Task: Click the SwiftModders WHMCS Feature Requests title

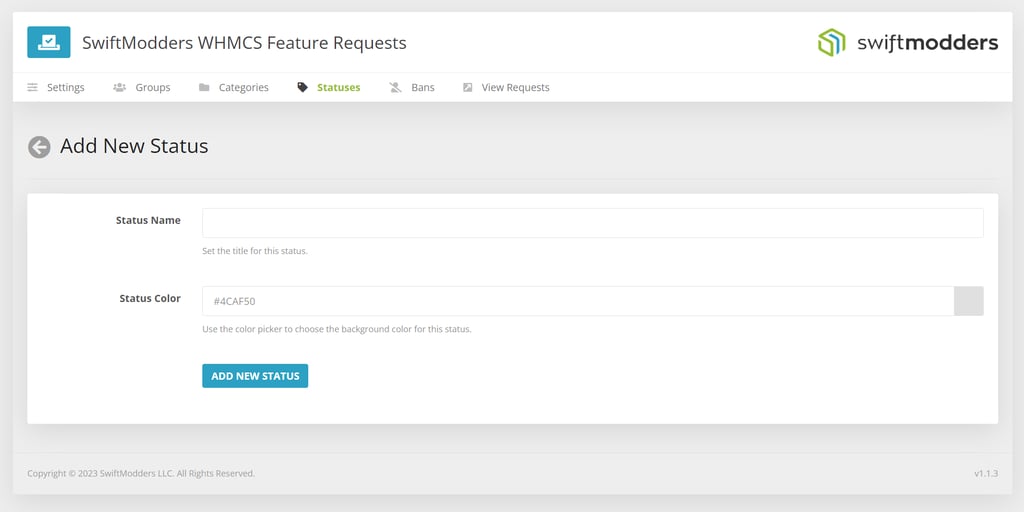Action: 244,43
